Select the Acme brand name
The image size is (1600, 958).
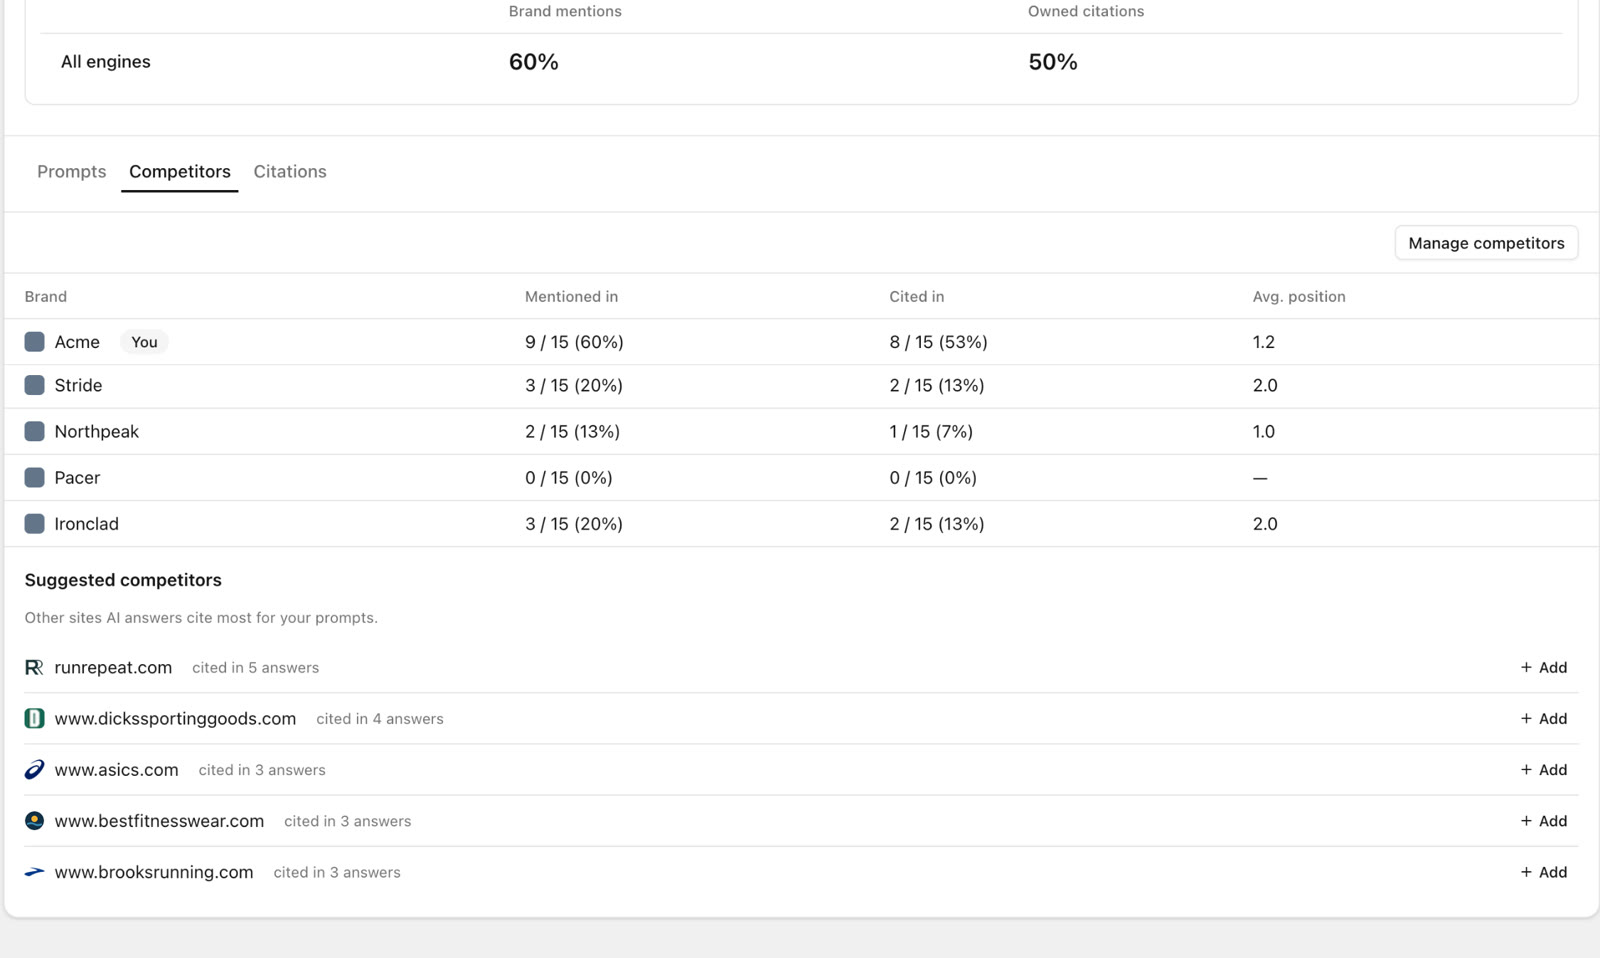(77, 342)
